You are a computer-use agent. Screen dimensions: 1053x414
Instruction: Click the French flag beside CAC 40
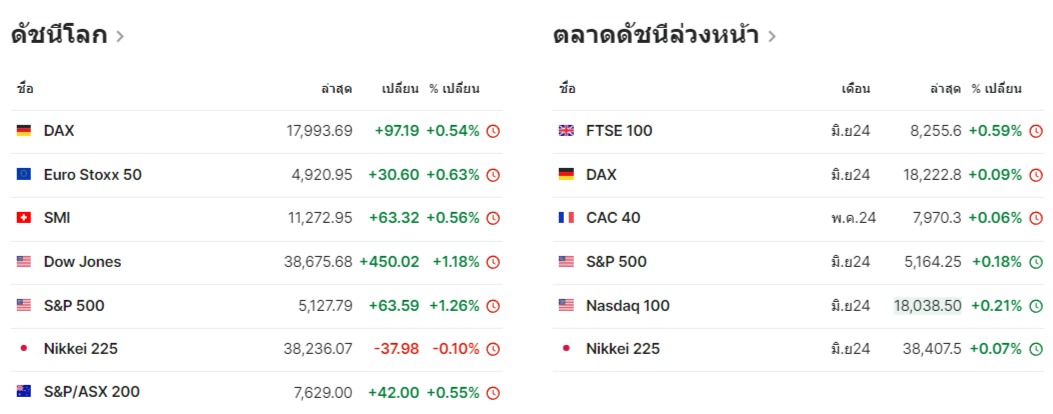point(566,218)
